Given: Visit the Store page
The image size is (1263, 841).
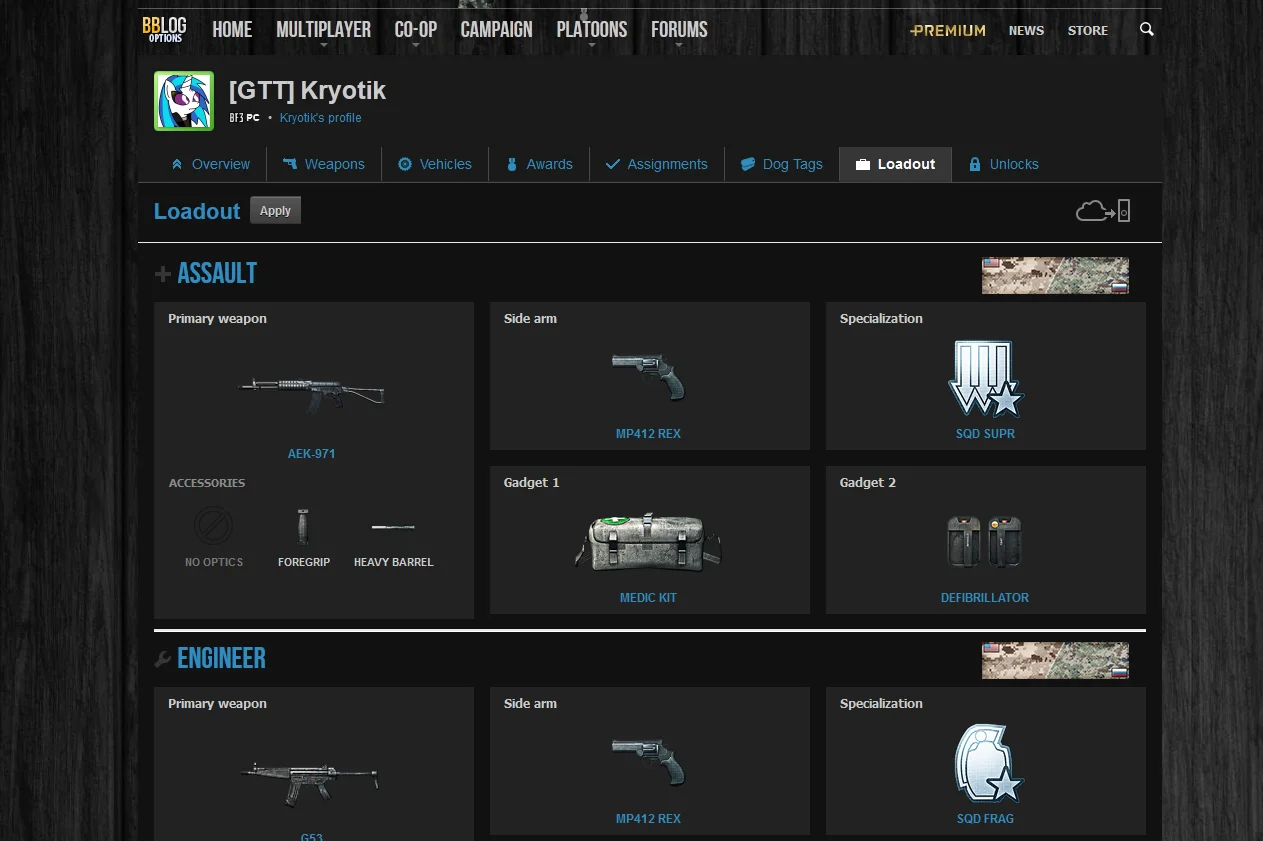Looking at the screenshot, I should (1088, 31).
